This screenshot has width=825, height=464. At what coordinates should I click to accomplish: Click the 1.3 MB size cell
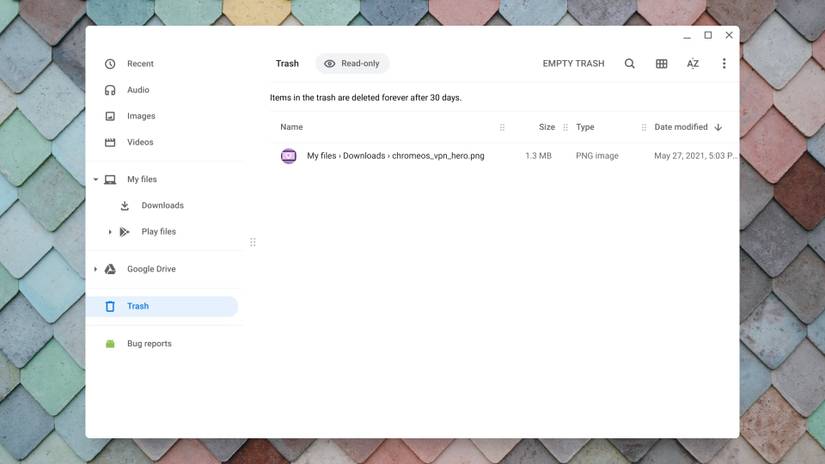coord(538,156)
